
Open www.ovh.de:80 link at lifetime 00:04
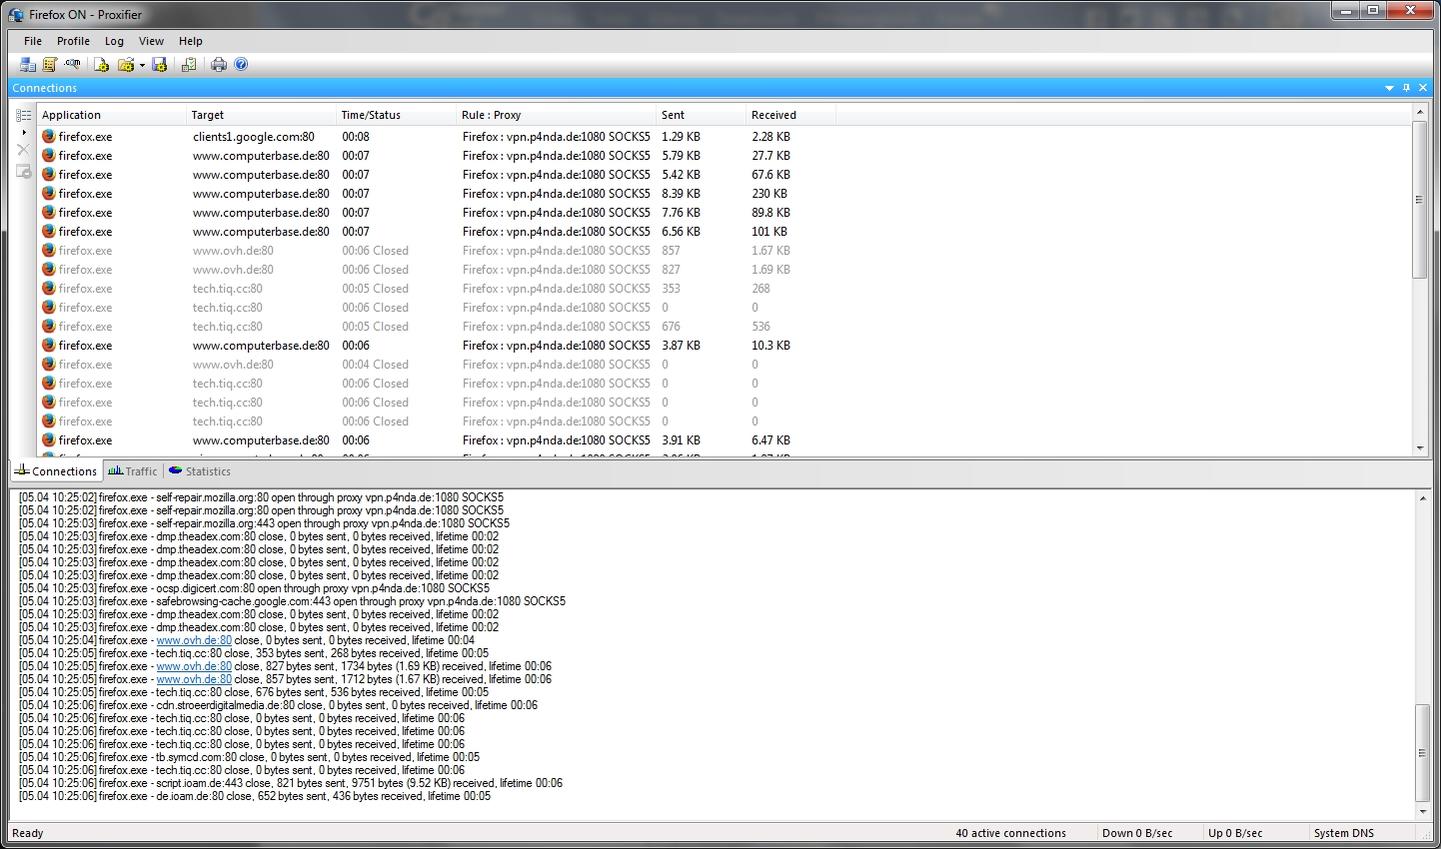click(194, 641)
